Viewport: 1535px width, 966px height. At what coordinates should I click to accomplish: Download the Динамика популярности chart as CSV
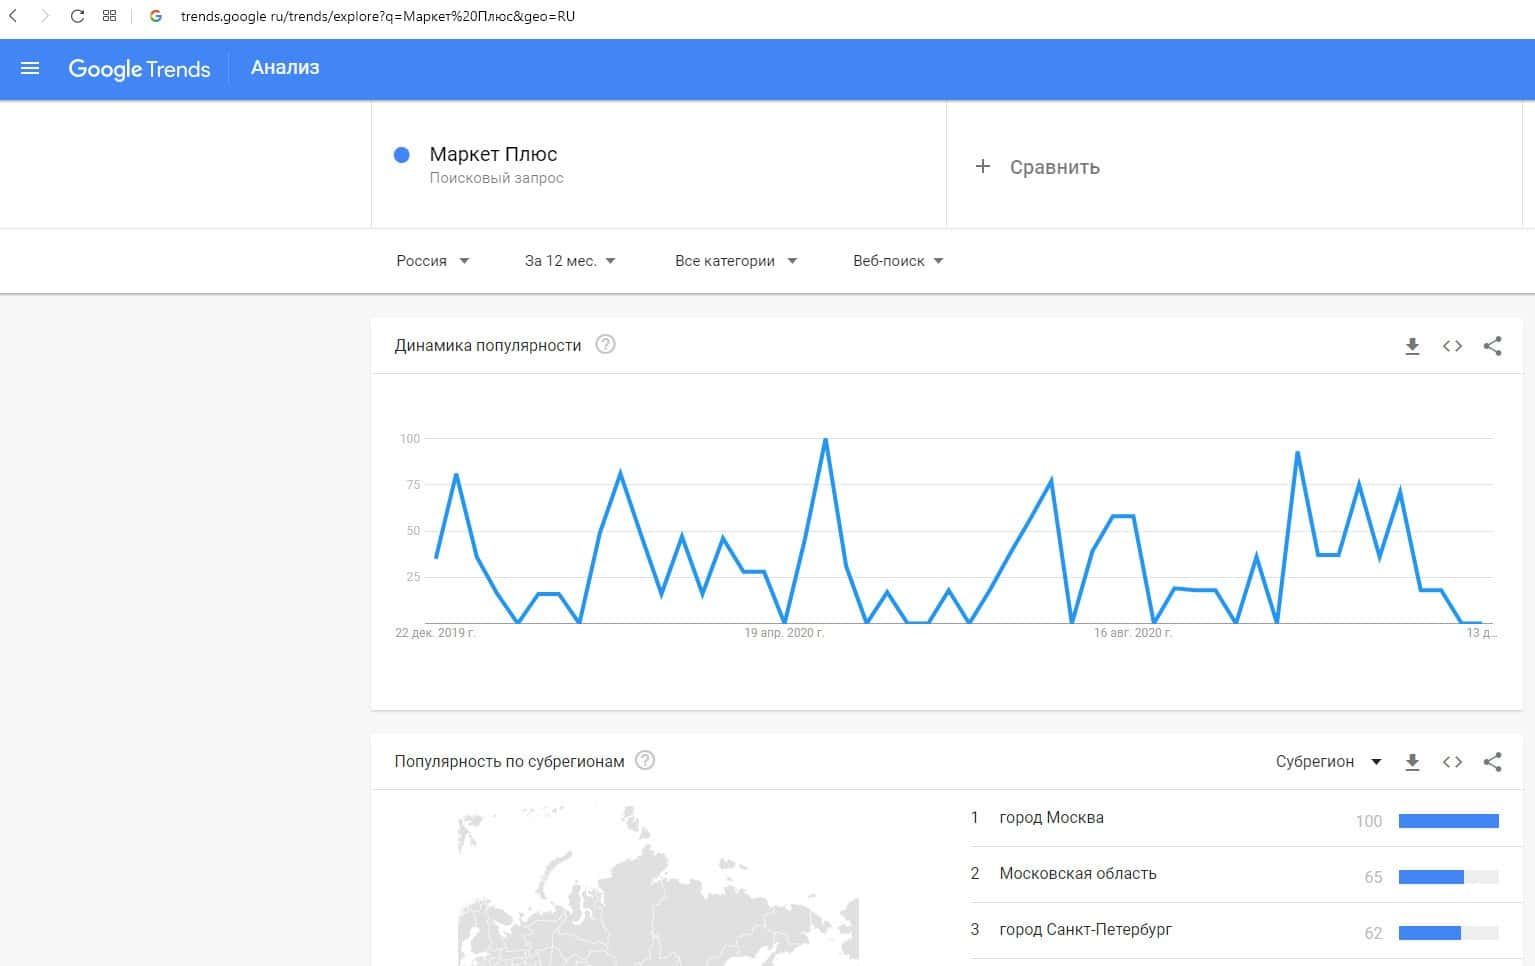pos(1412,346)
